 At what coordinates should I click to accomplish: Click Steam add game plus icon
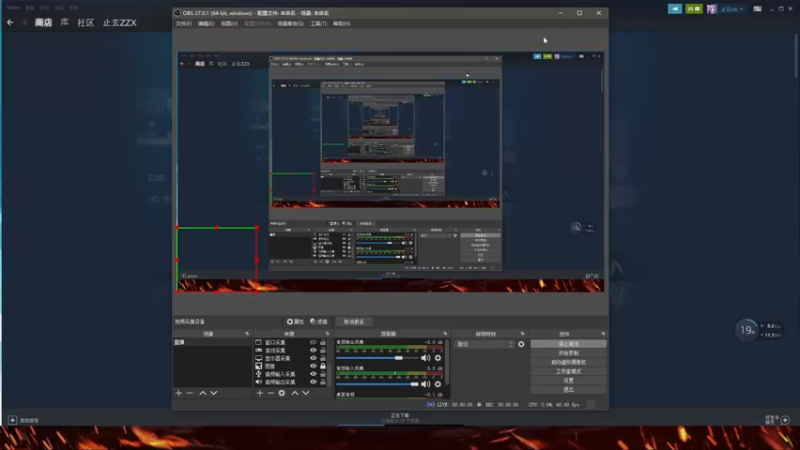[12, 420]
